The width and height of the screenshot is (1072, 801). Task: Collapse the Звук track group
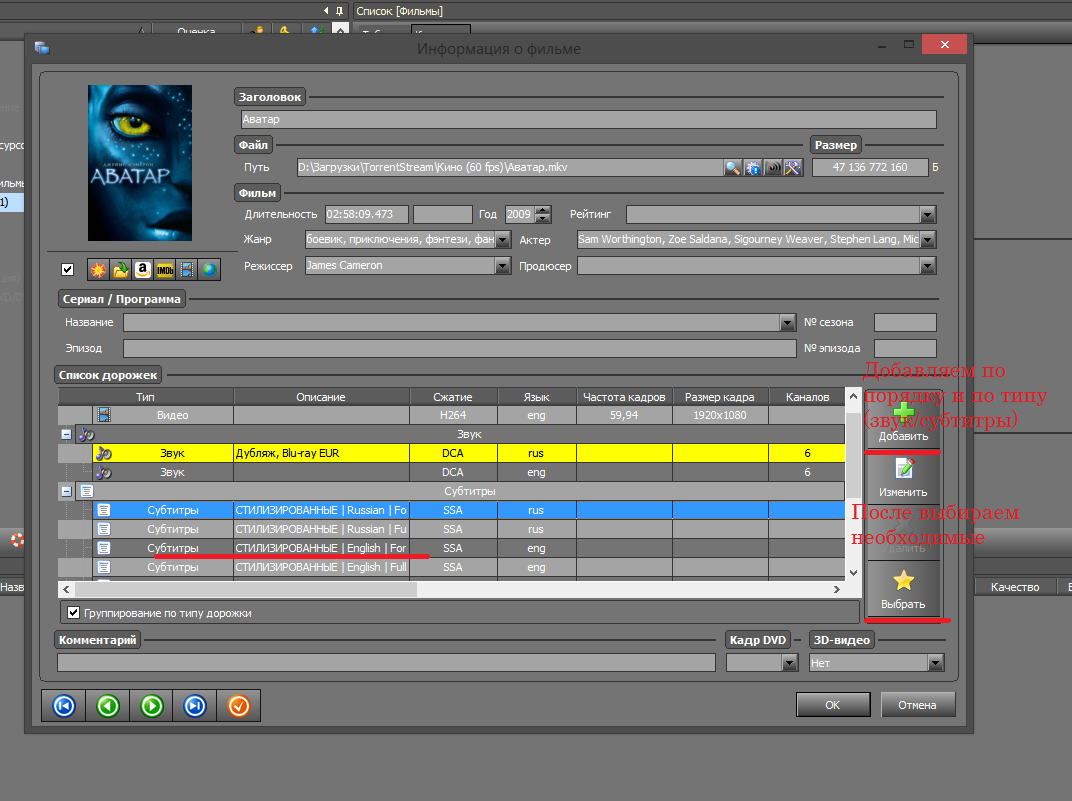tap(66, 434)
